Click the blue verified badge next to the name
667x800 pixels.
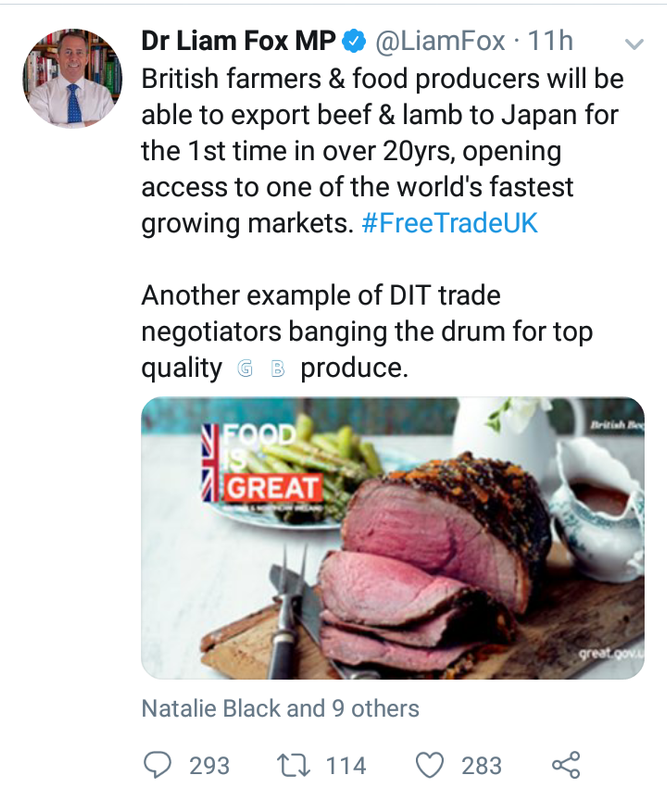click(x=350, y=41)
